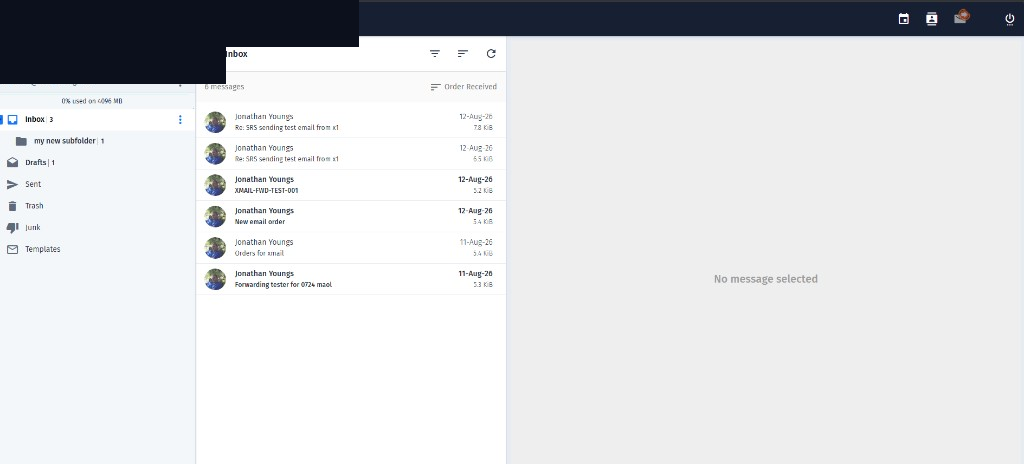This screenshot has height=464, width=1024.
Task: Open the 'New email order' message
Action: [x=351, y=216]
